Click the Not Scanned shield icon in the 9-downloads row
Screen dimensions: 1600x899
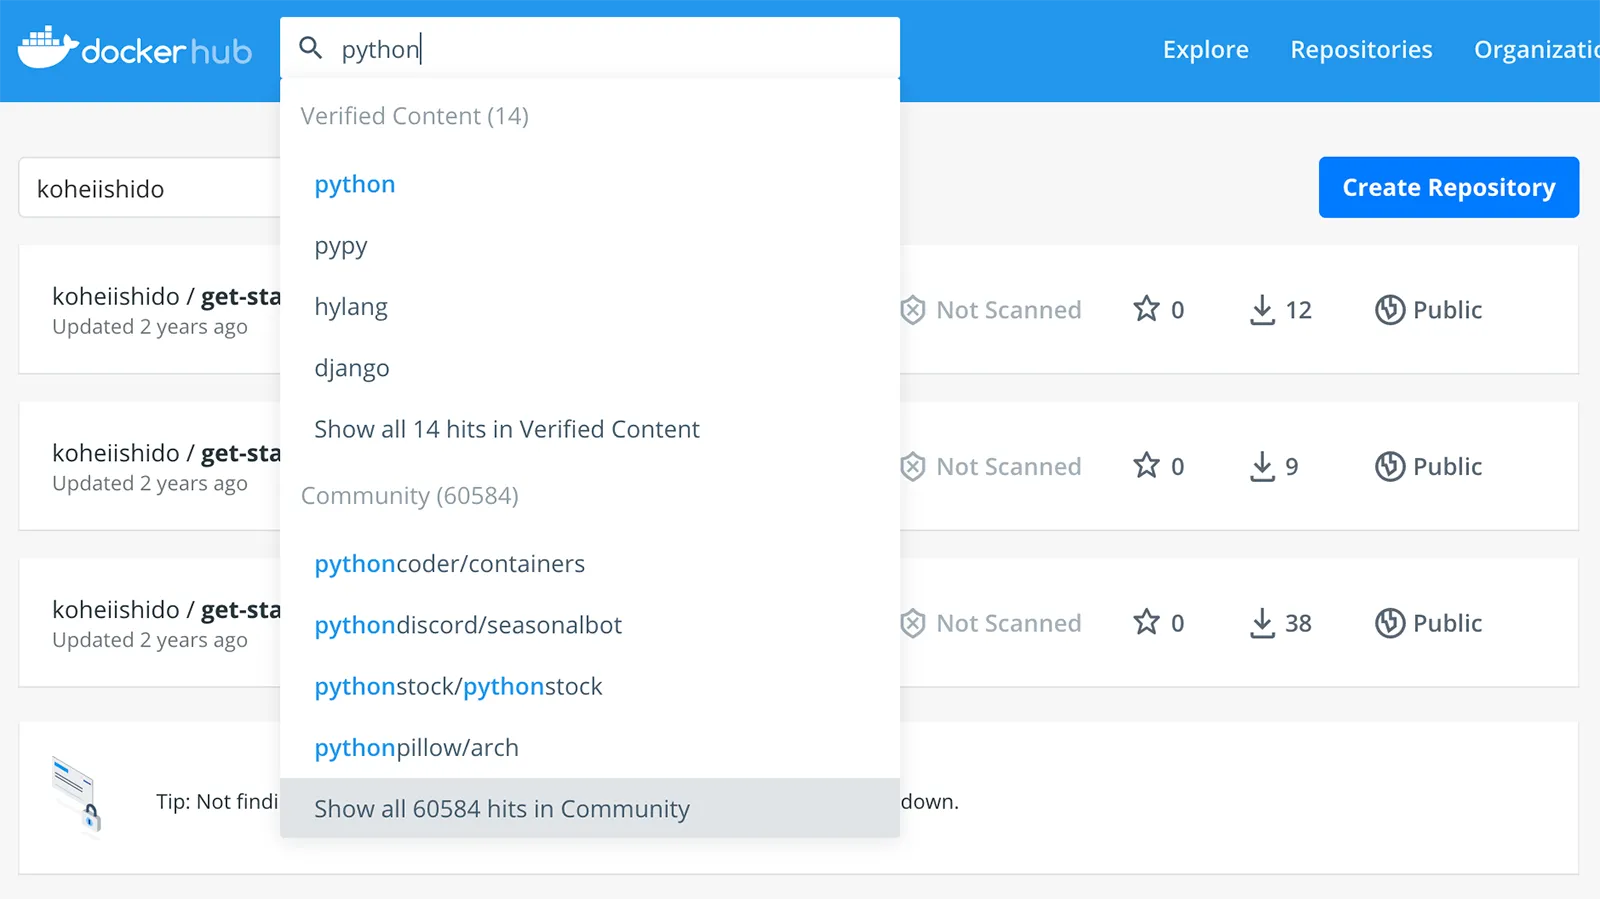tap(912, 466)
